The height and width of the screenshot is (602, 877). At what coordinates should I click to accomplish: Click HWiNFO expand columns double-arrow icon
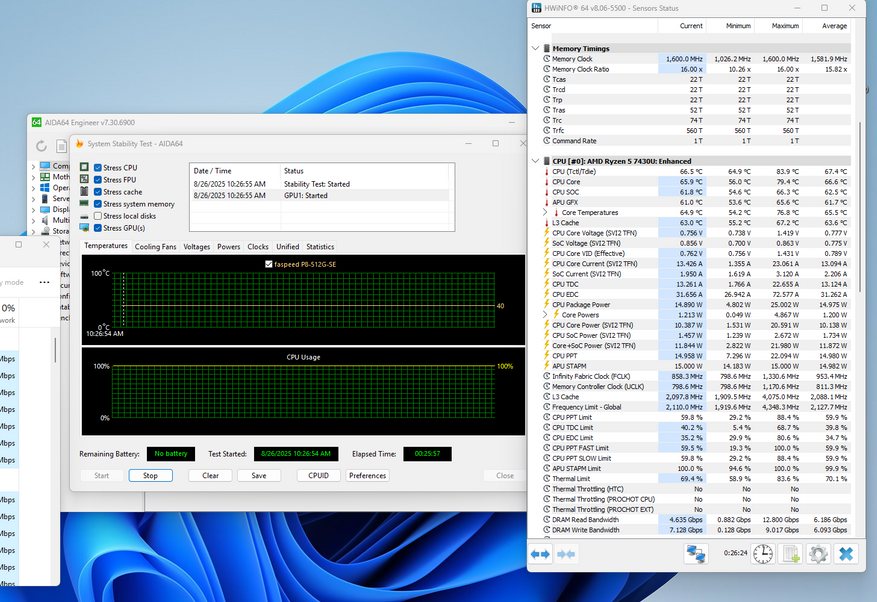click(541, 553)
